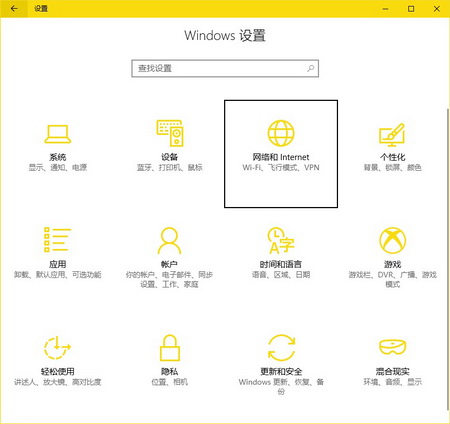Select the 隐私 label
This screenshot has height=424, width=450.
pos(169,372)
